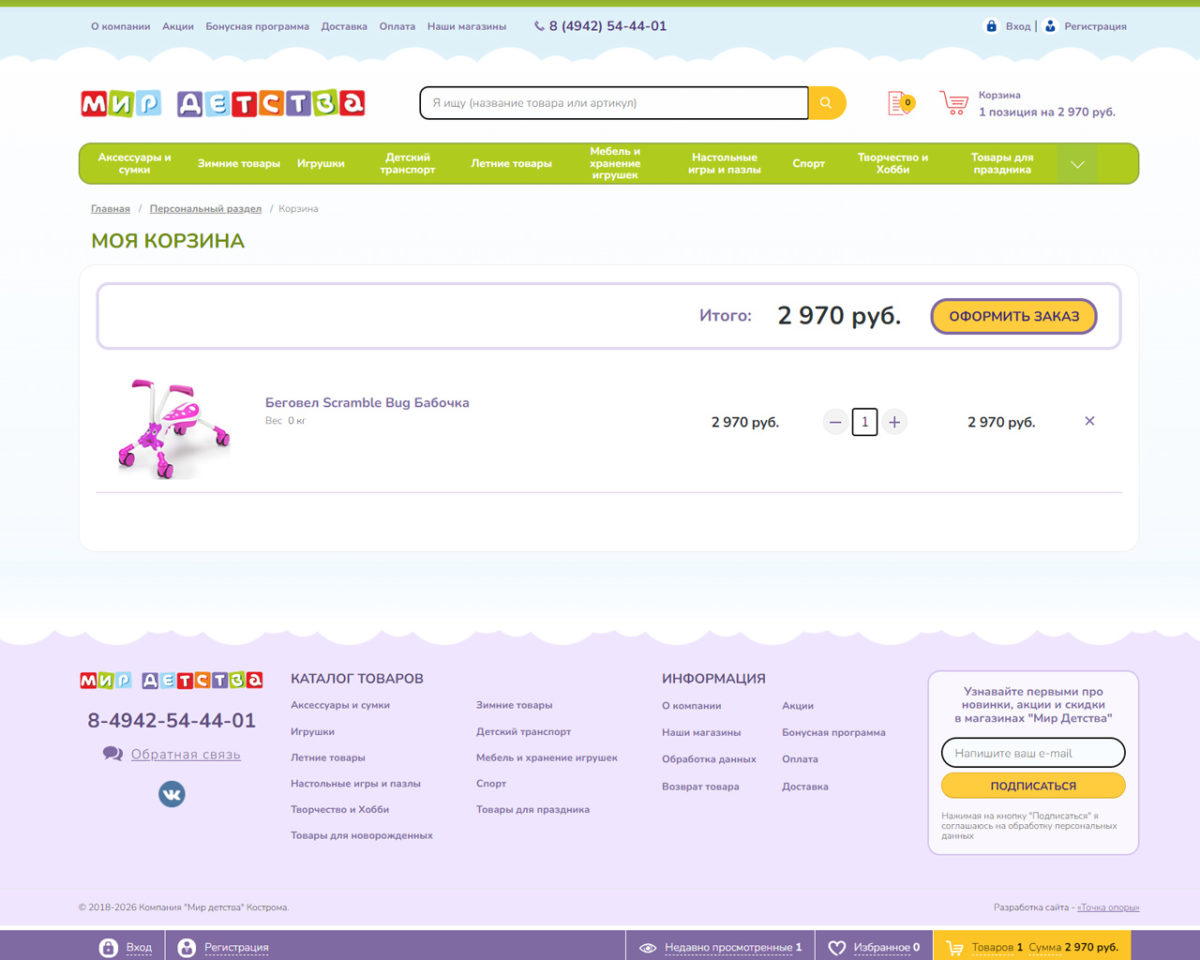Click the heart favorites icon

837,947
